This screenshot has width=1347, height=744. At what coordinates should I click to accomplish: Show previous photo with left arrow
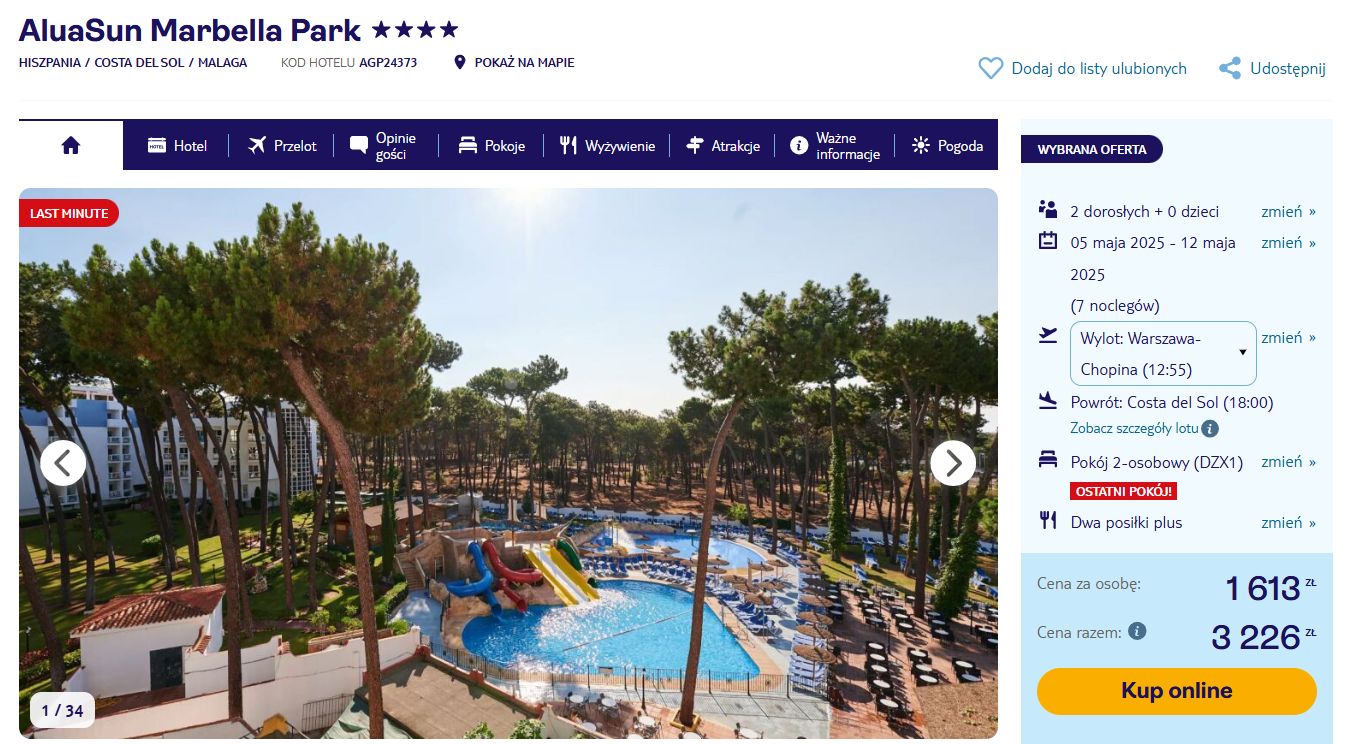[x=63, y=463]
